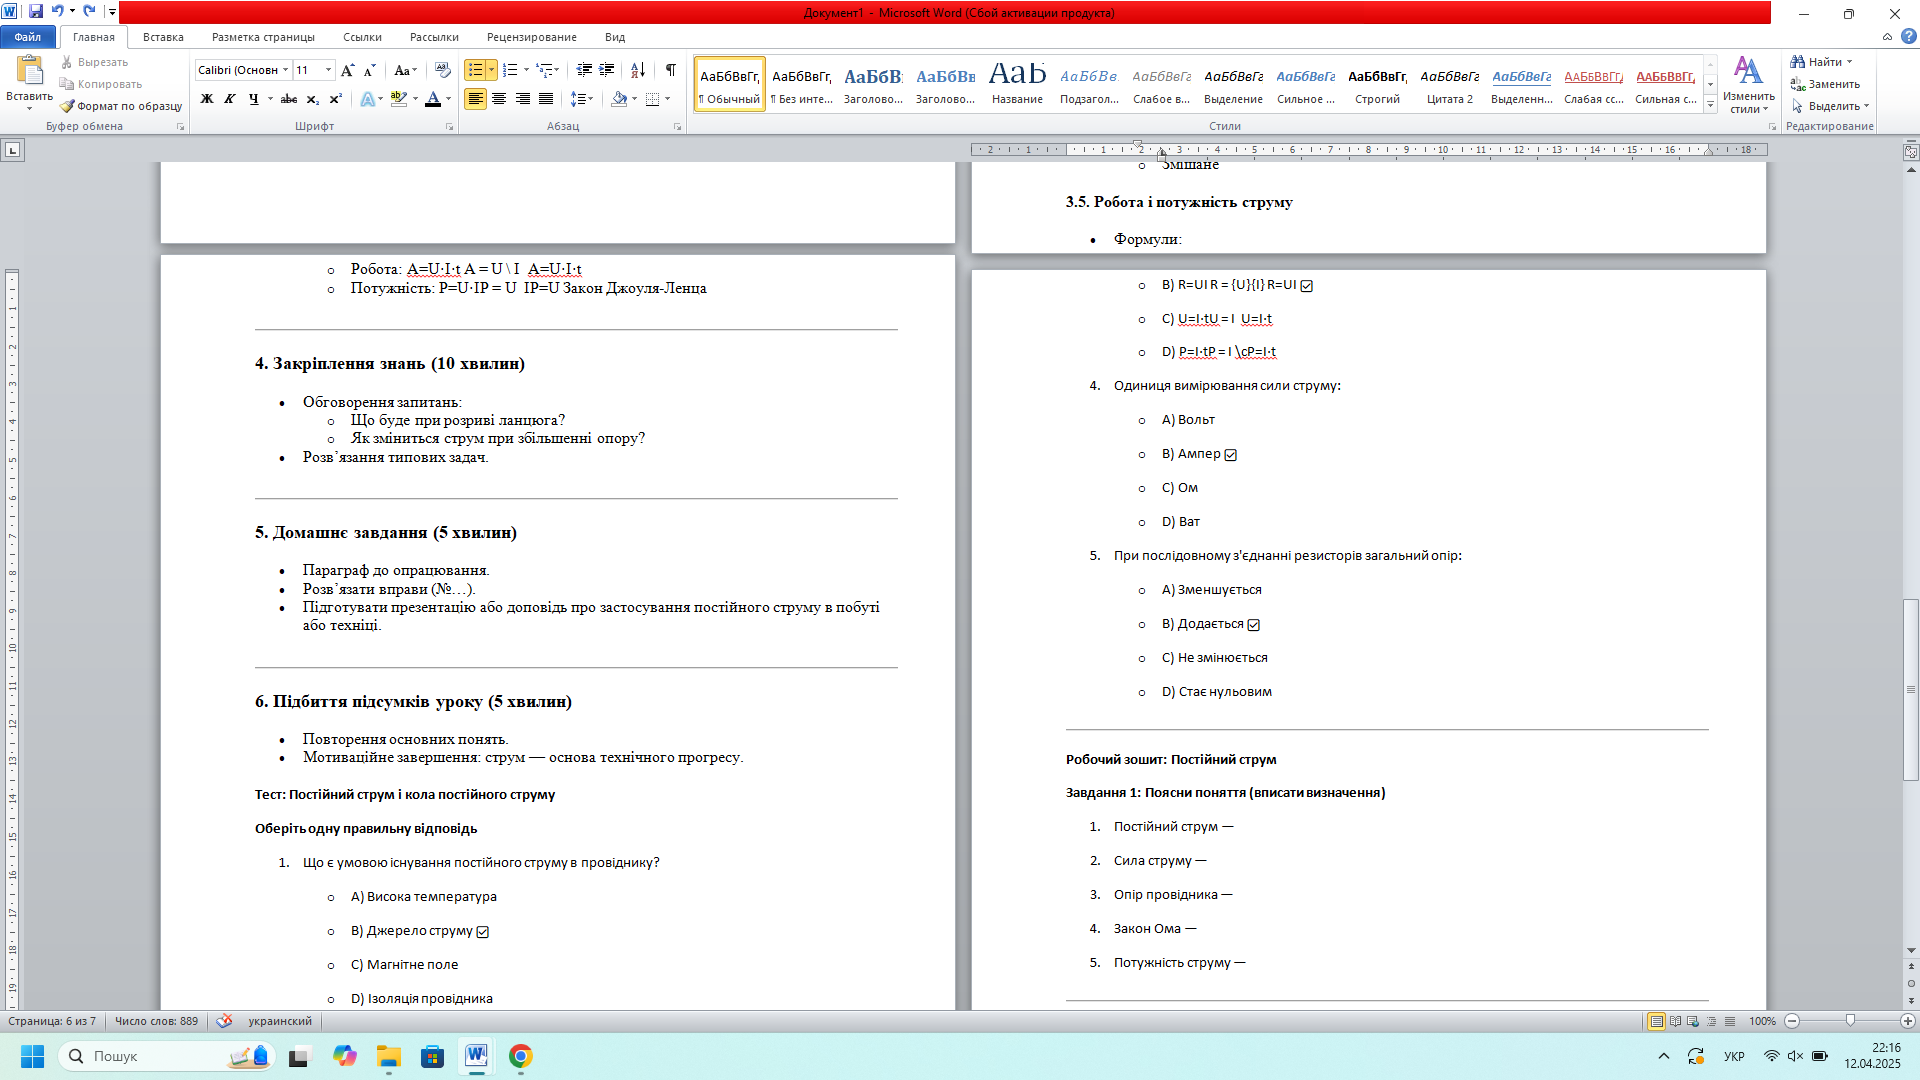Click the Заменить (Replace) button
Screen dimensions: 1920x1080
[1826, 84]
